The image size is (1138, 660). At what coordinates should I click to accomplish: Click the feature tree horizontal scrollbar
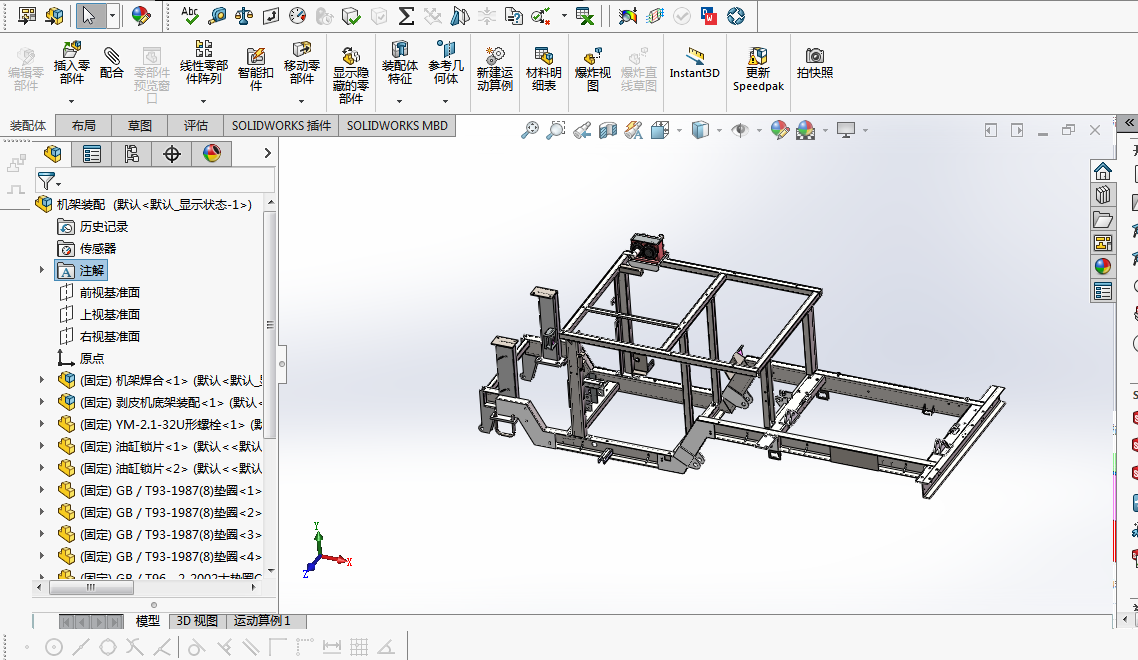click(x=91, y=587)
